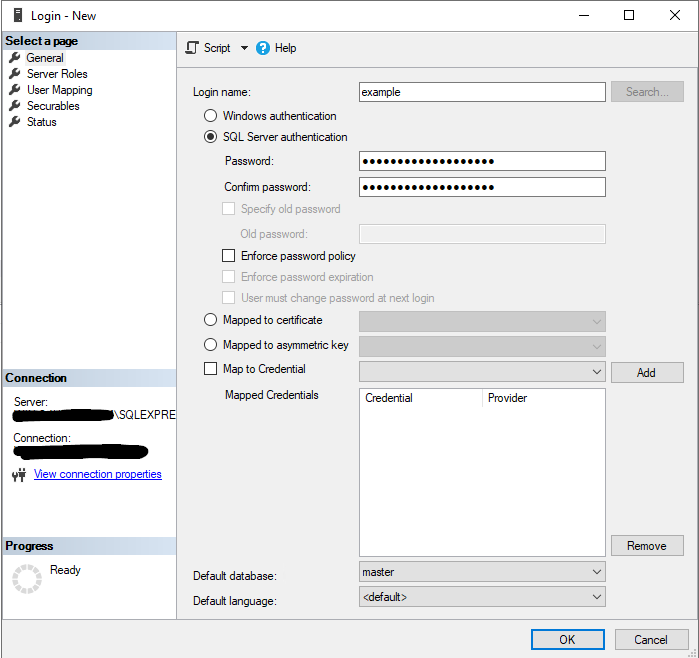Click into the Login name field
Image resolution: width=699 pixels, height=658 pixels.
pyautogui.click(x=482, y=92)
